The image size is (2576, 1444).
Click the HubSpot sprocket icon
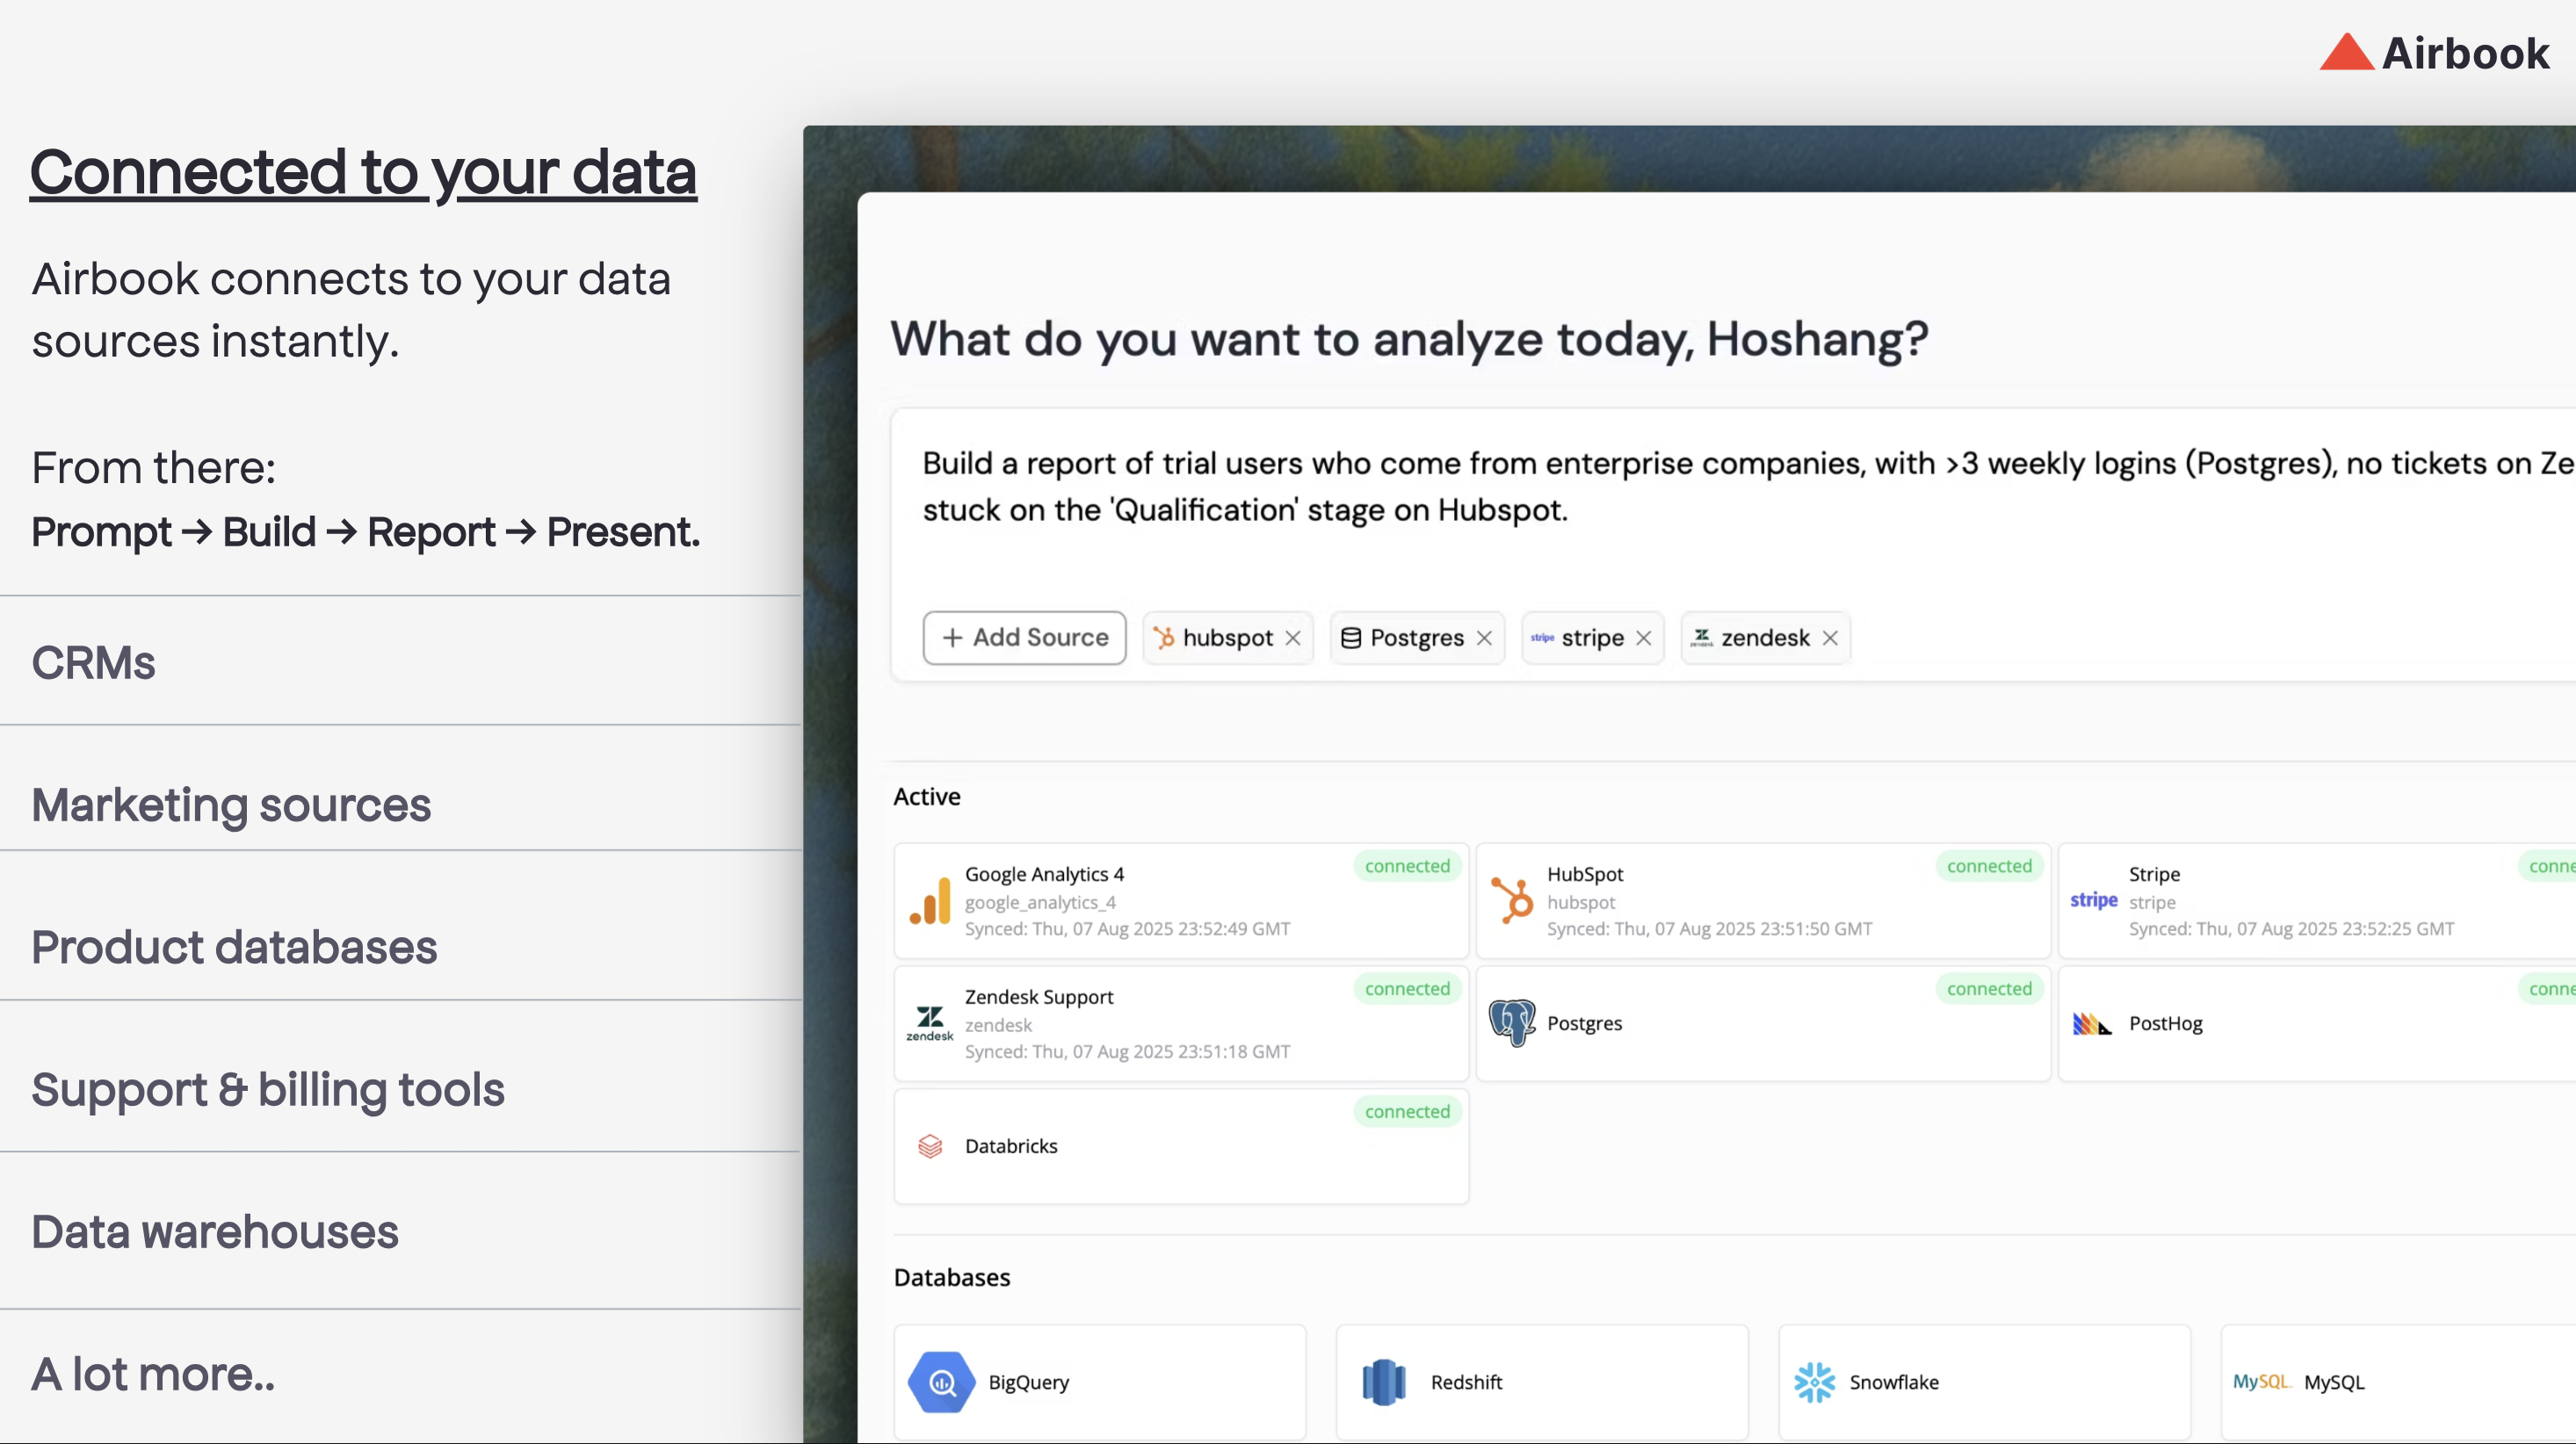(1512, 900)
